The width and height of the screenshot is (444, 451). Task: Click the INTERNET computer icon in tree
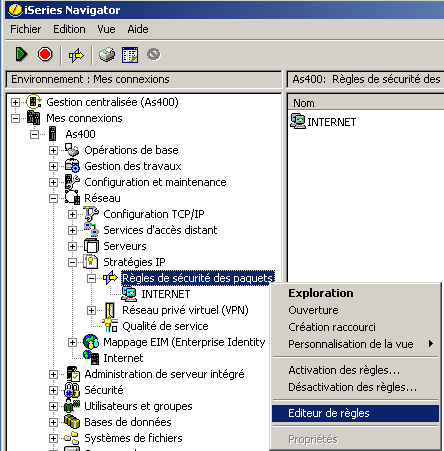click(x=129, y=294)
